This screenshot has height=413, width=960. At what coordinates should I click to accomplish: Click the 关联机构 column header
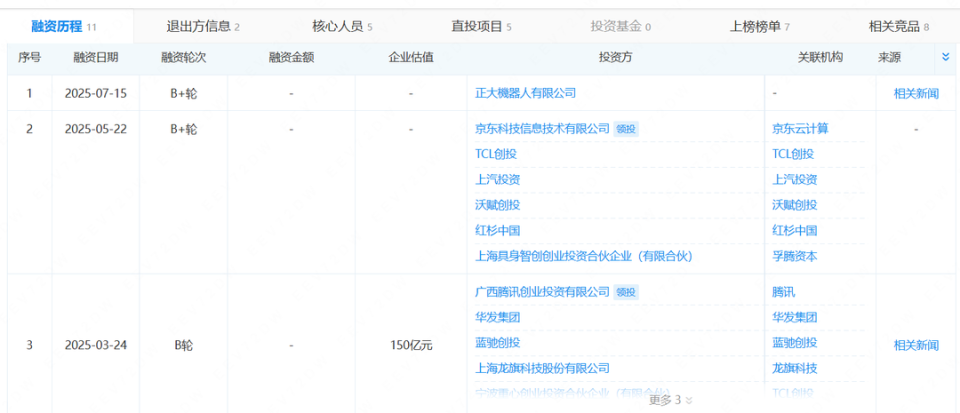(820, 58)
